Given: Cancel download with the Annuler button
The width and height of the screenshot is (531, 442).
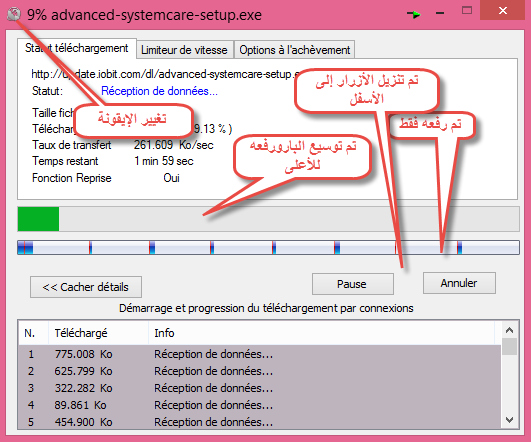Looking at the screenshot, I should click(x=459, y=283).
